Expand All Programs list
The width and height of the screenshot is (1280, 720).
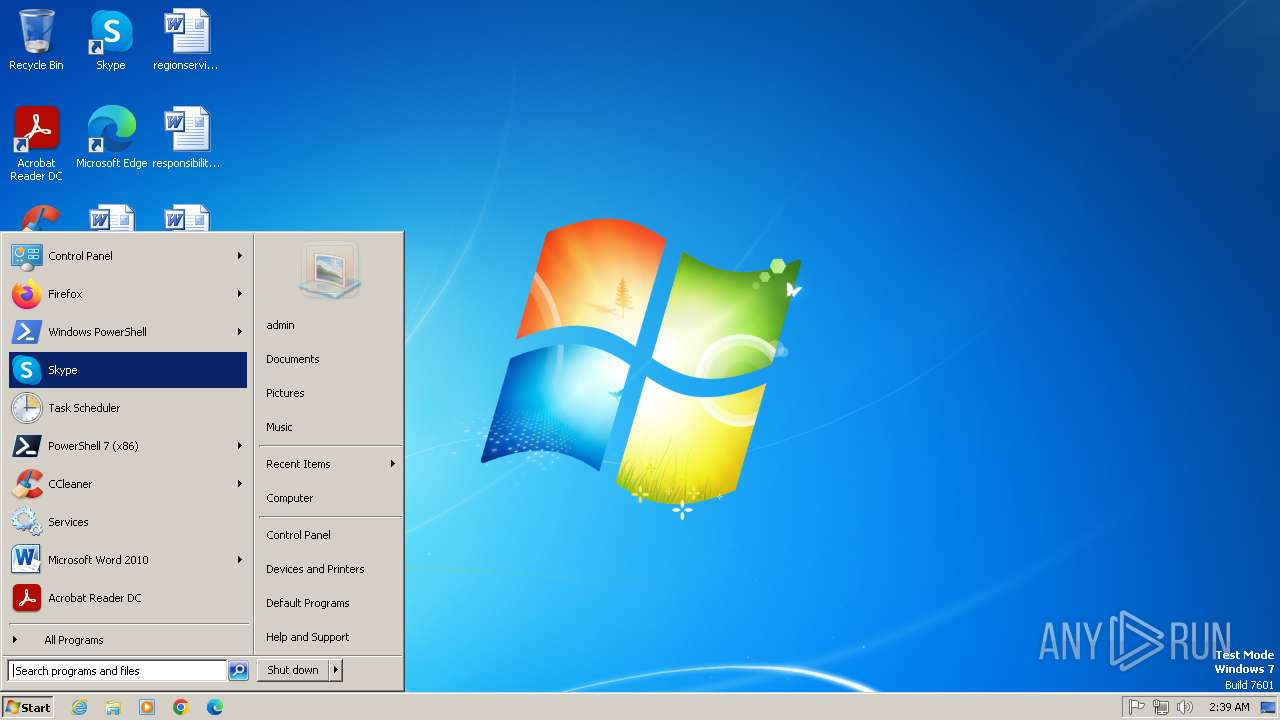point(128,640)
